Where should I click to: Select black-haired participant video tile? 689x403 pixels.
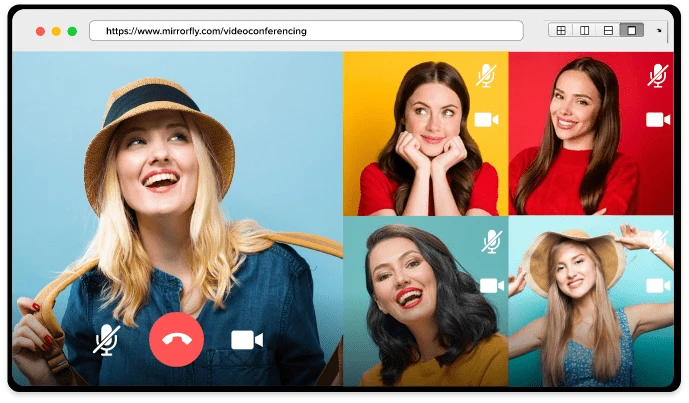click(425, 301)
